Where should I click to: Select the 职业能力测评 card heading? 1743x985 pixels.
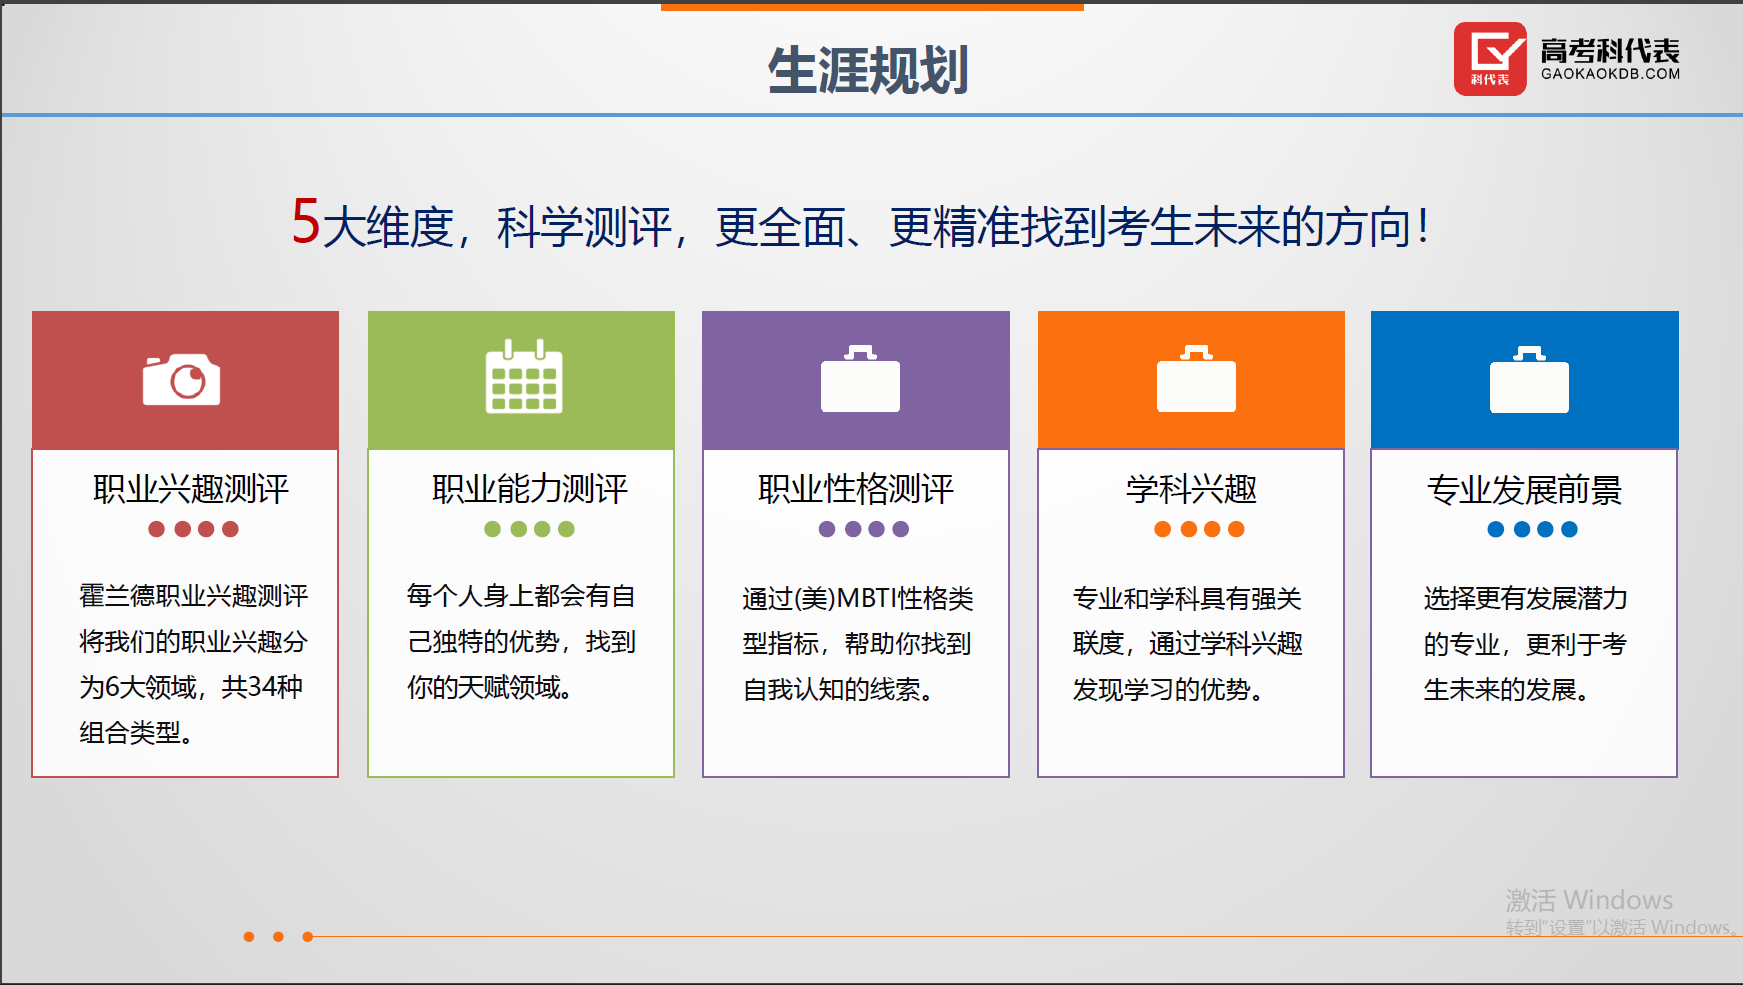click(529, 489)
